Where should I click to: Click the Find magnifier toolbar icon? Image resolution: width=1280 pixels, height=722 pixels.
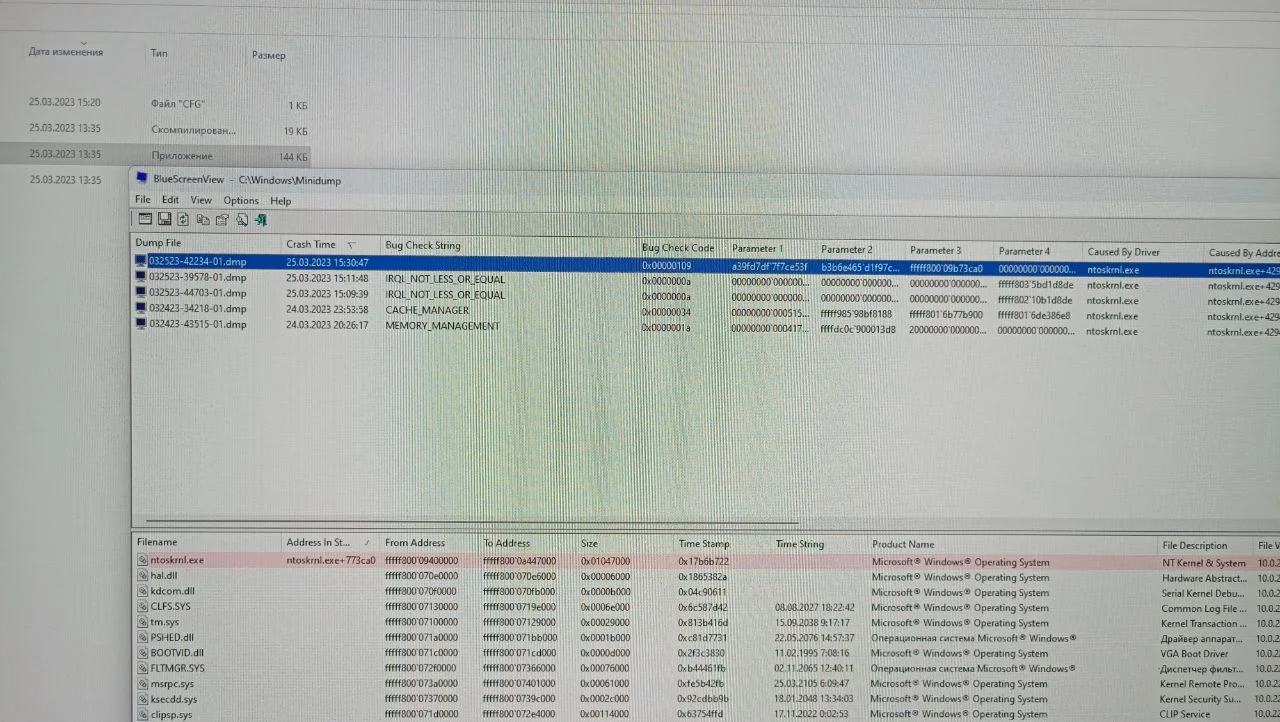[x=241, y=220]
